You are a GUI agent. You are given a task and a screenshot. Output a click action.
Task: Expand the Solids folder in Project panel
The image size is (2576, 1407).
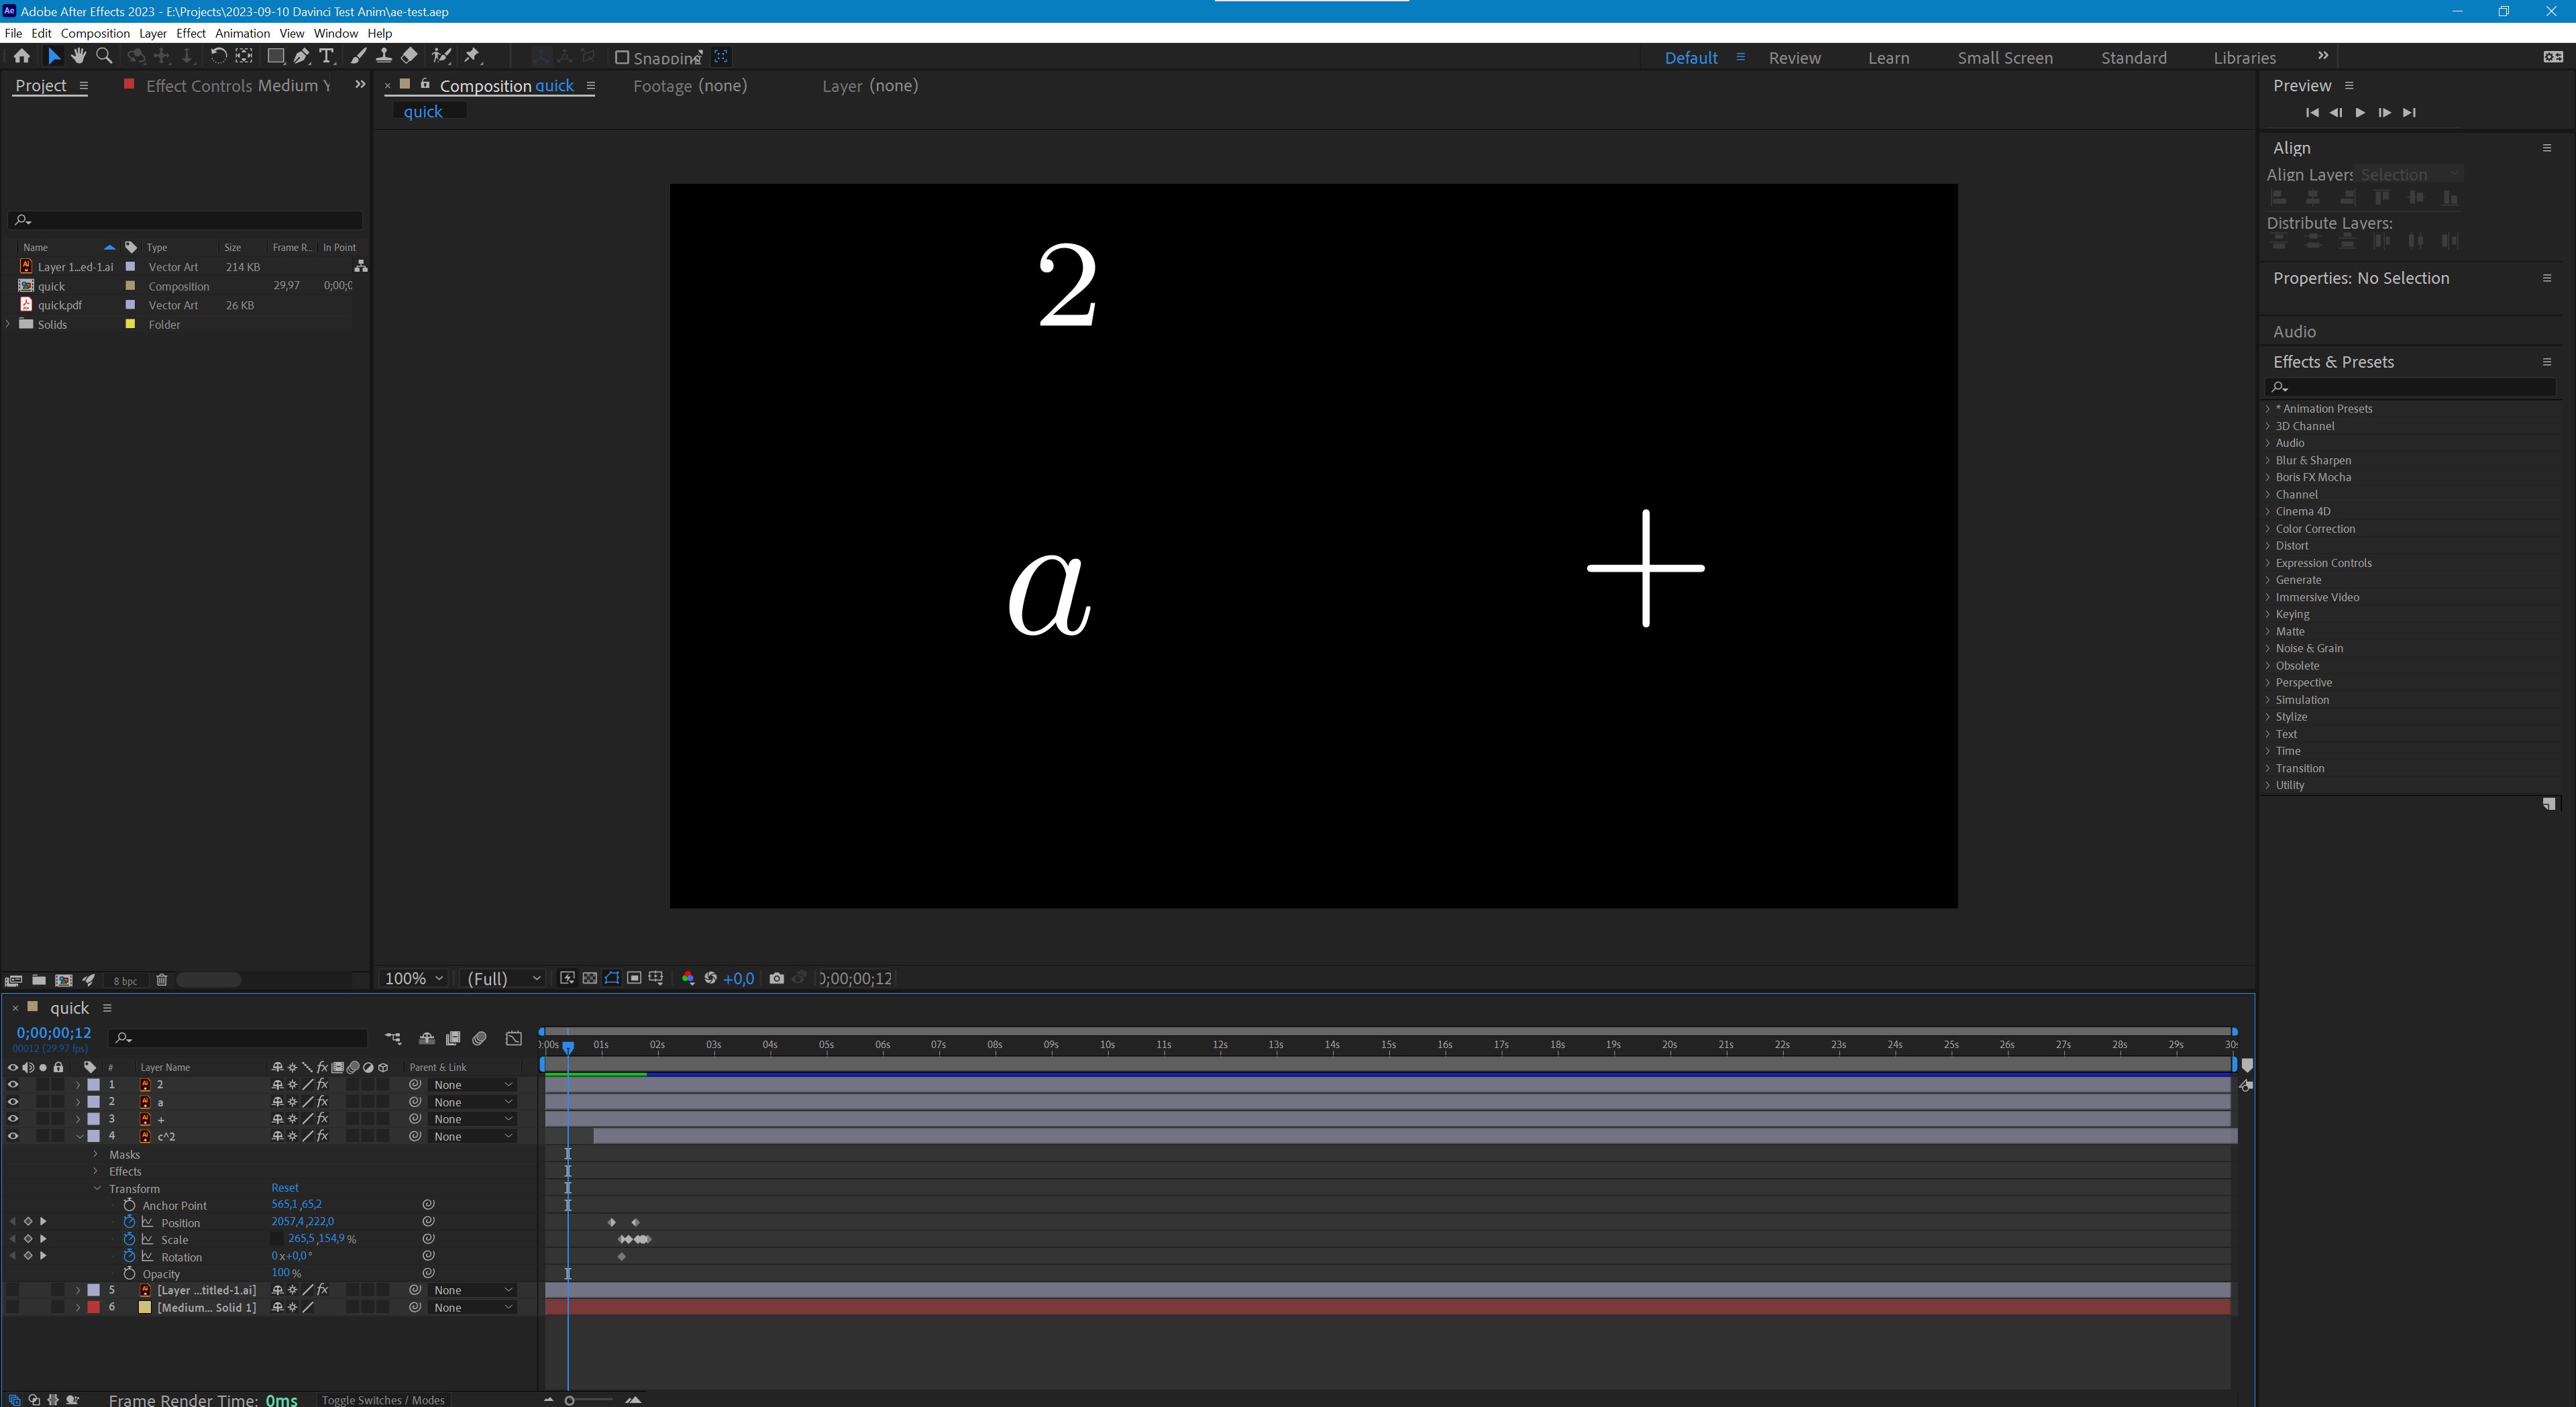(x=9, y=324)
